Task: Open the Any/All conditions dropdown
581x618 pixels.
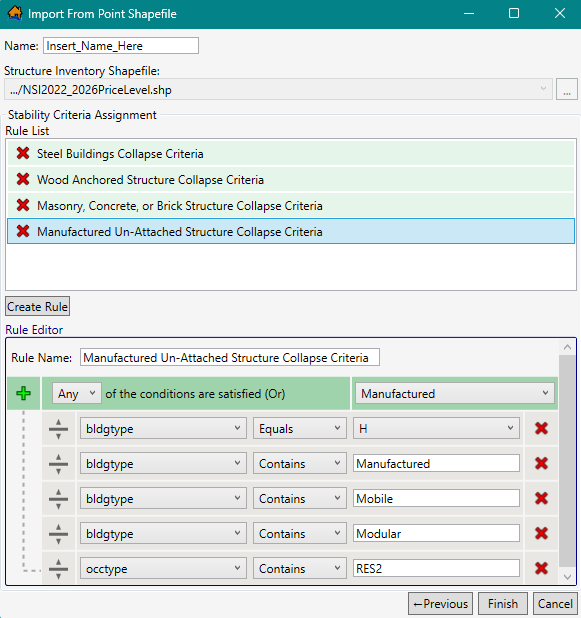Action: pos(77,393)
